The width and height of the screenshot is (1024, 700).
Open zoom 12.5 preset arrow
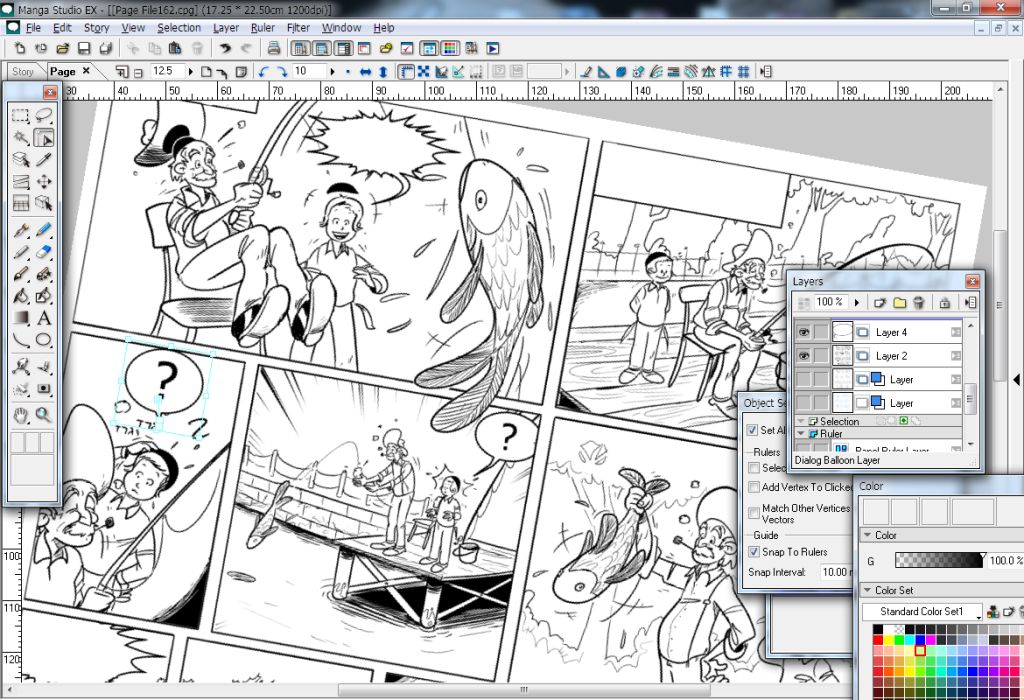pyautogui.click(x=191, y=72)
